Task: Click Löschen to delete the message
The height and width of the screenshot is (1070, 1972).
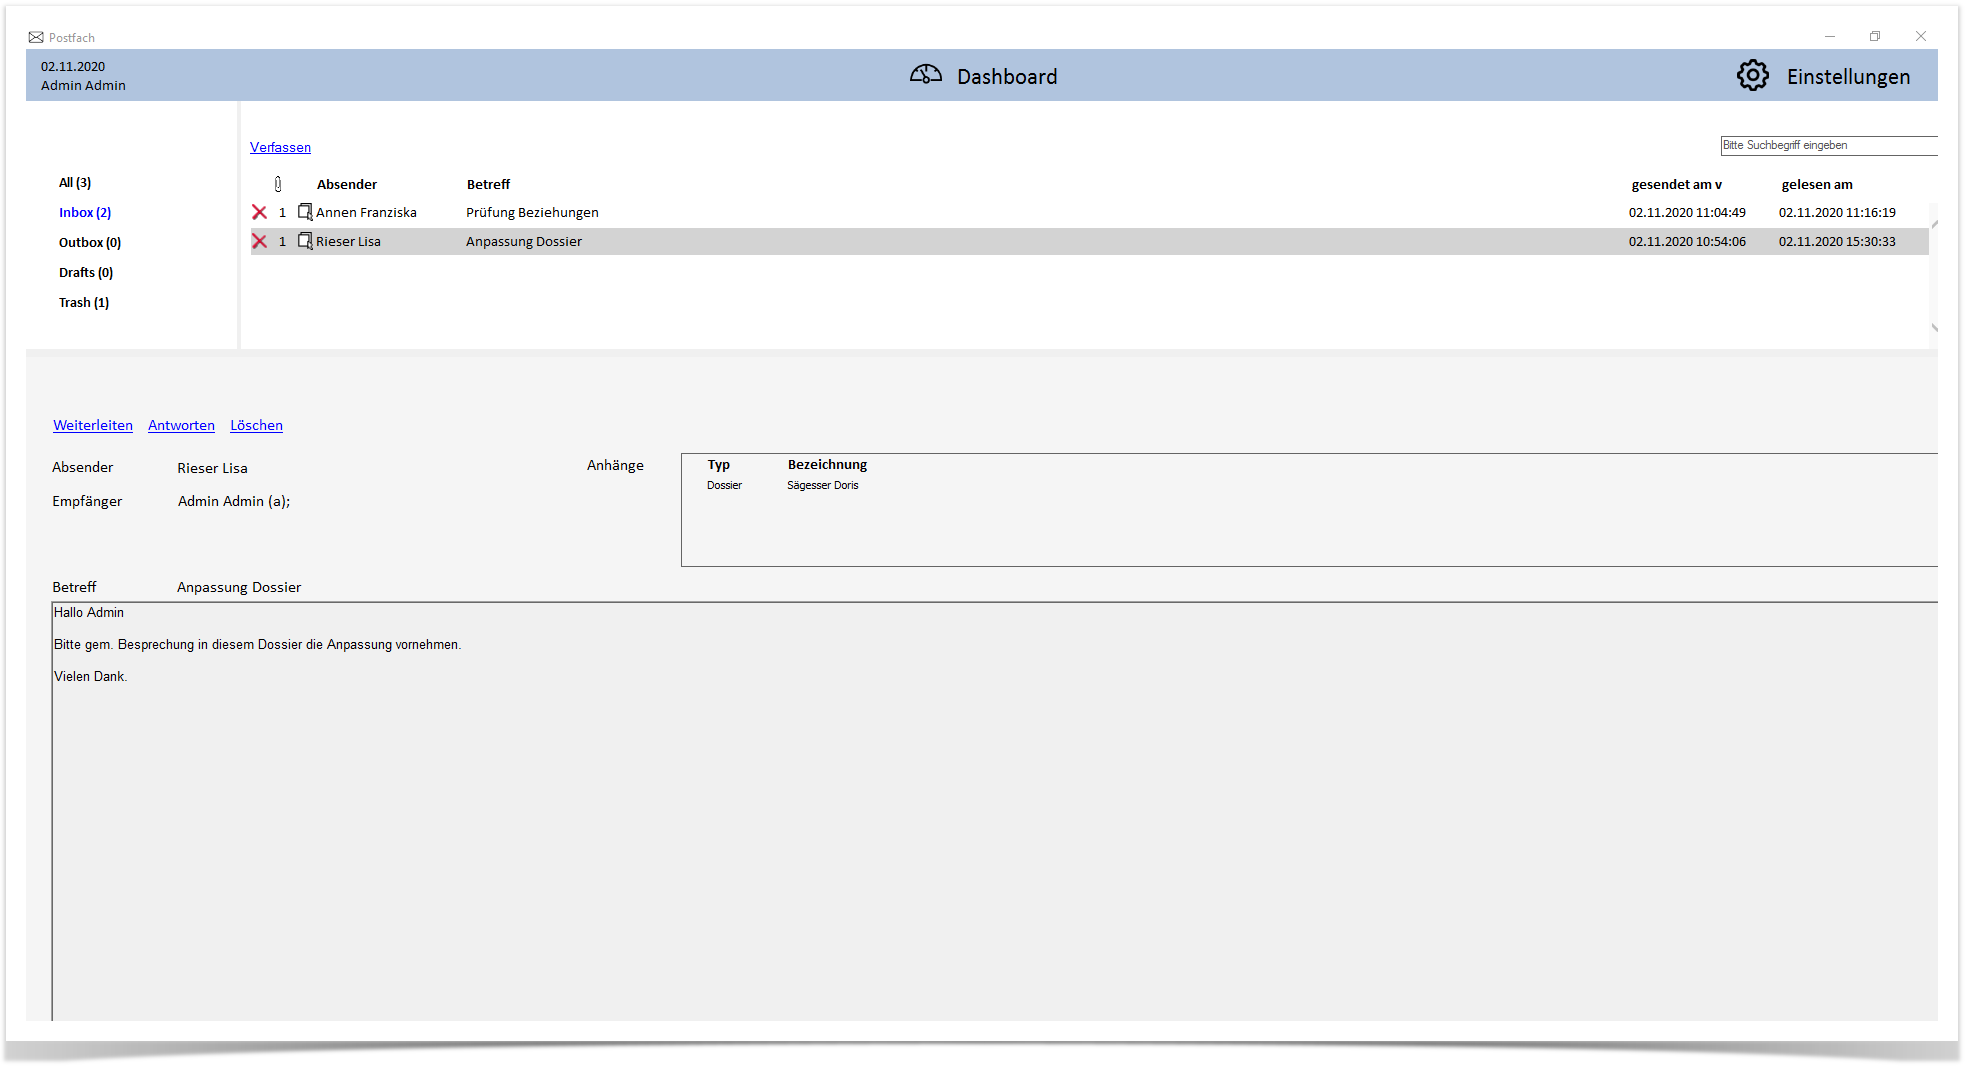Action: (256, 425)
